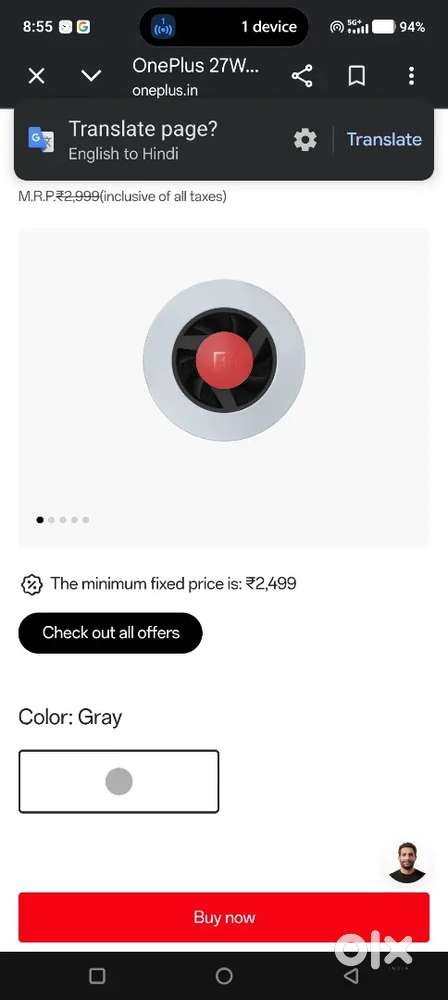
Task: Select the first carousel dot
Action: 40,520
